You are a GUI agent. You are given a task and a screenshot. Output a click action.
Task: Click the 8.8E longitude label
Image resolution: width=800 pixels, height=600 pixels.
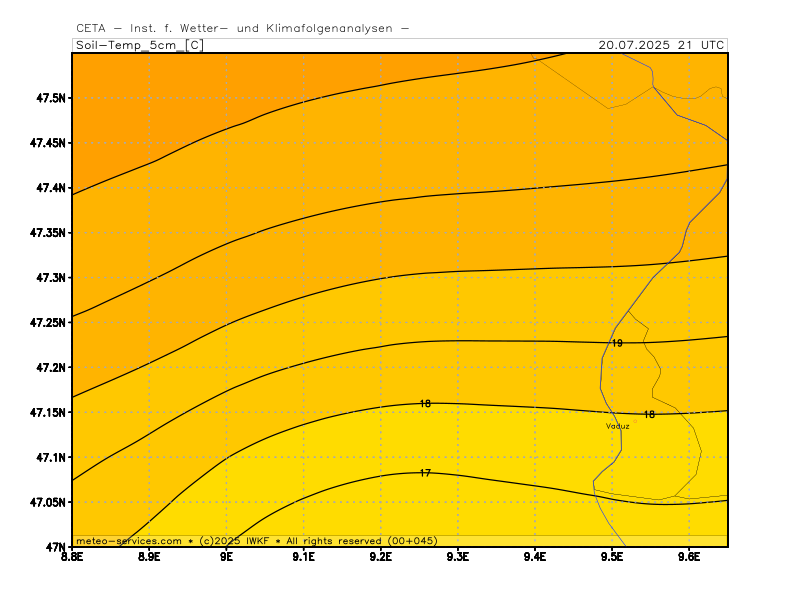[x=72, y=557]
